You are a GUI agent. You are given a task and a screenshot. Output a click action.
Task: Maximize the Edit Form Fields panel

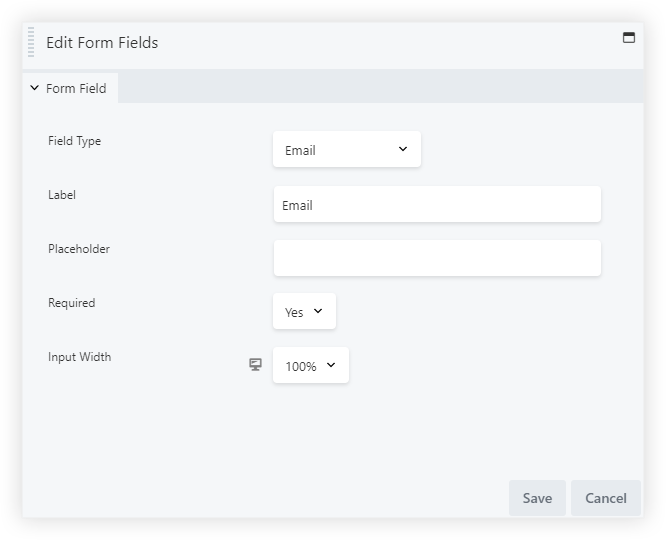(x=629, y=38)
